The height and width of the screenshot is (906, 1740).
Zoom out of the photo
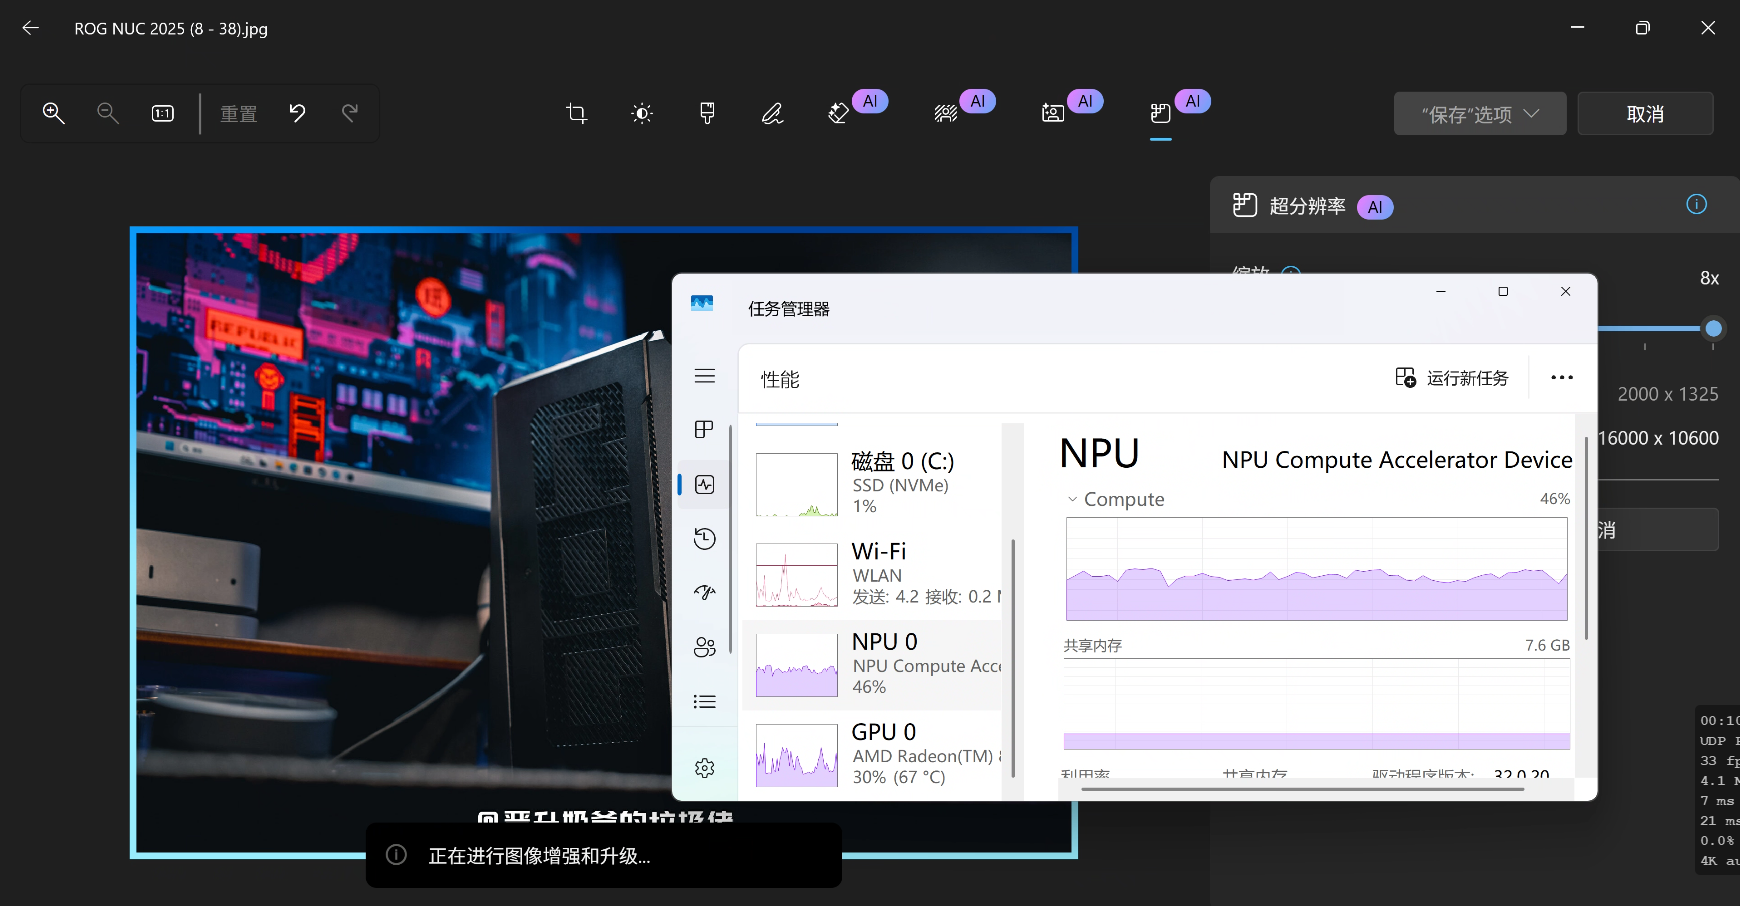[108, 113]
